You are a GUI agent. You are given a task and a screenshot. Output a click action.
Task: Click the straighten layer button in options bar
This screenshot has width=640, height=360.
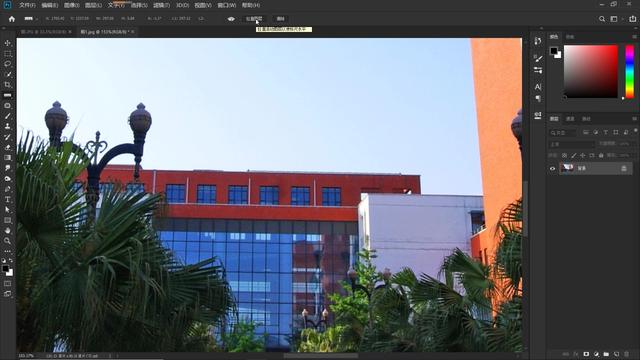pos(254,19)
